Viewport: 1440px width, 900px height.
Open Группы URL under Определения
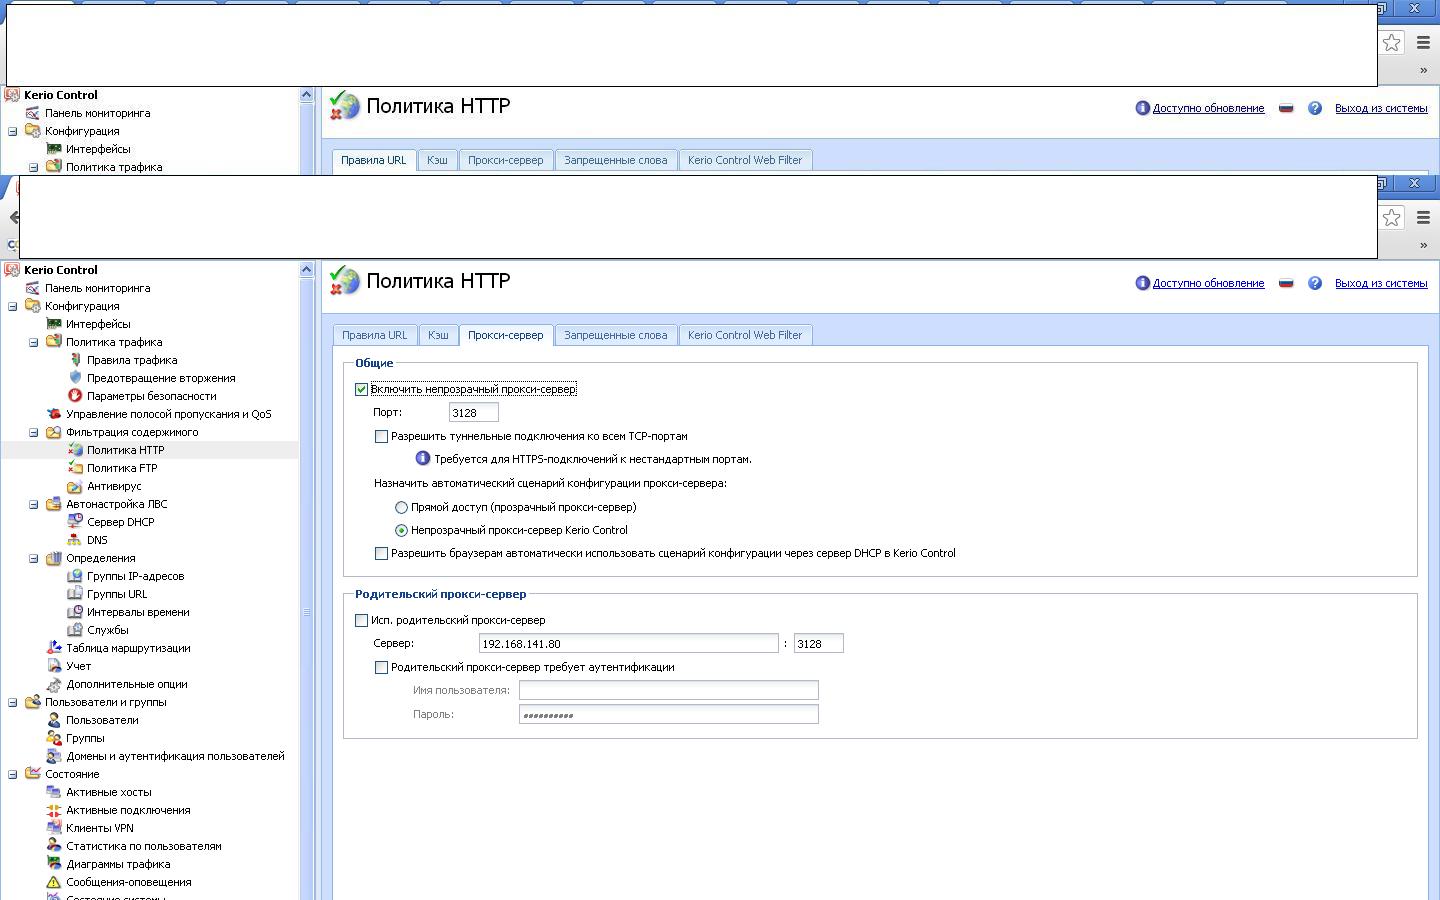pyautogui.click(x=116, y=594)
